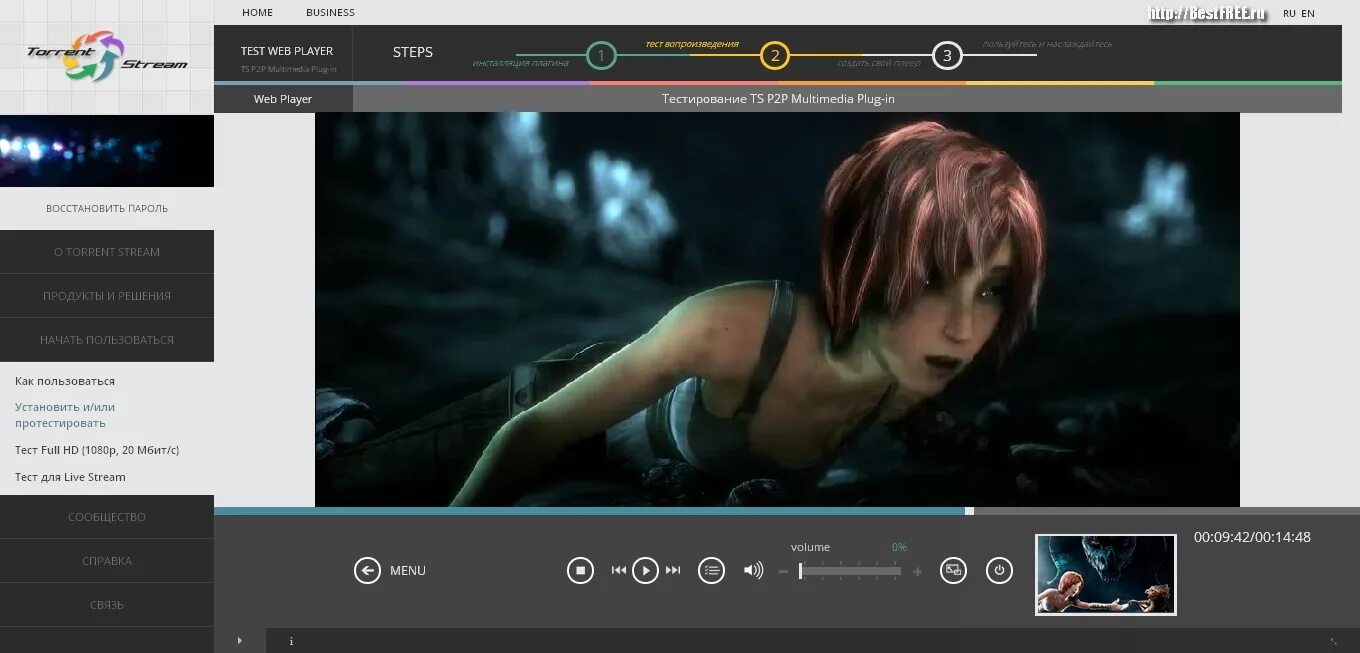Mute the speaker volume icon
Screen dimensions: 1360x653
pyautogui.click(x=753, y=570)
